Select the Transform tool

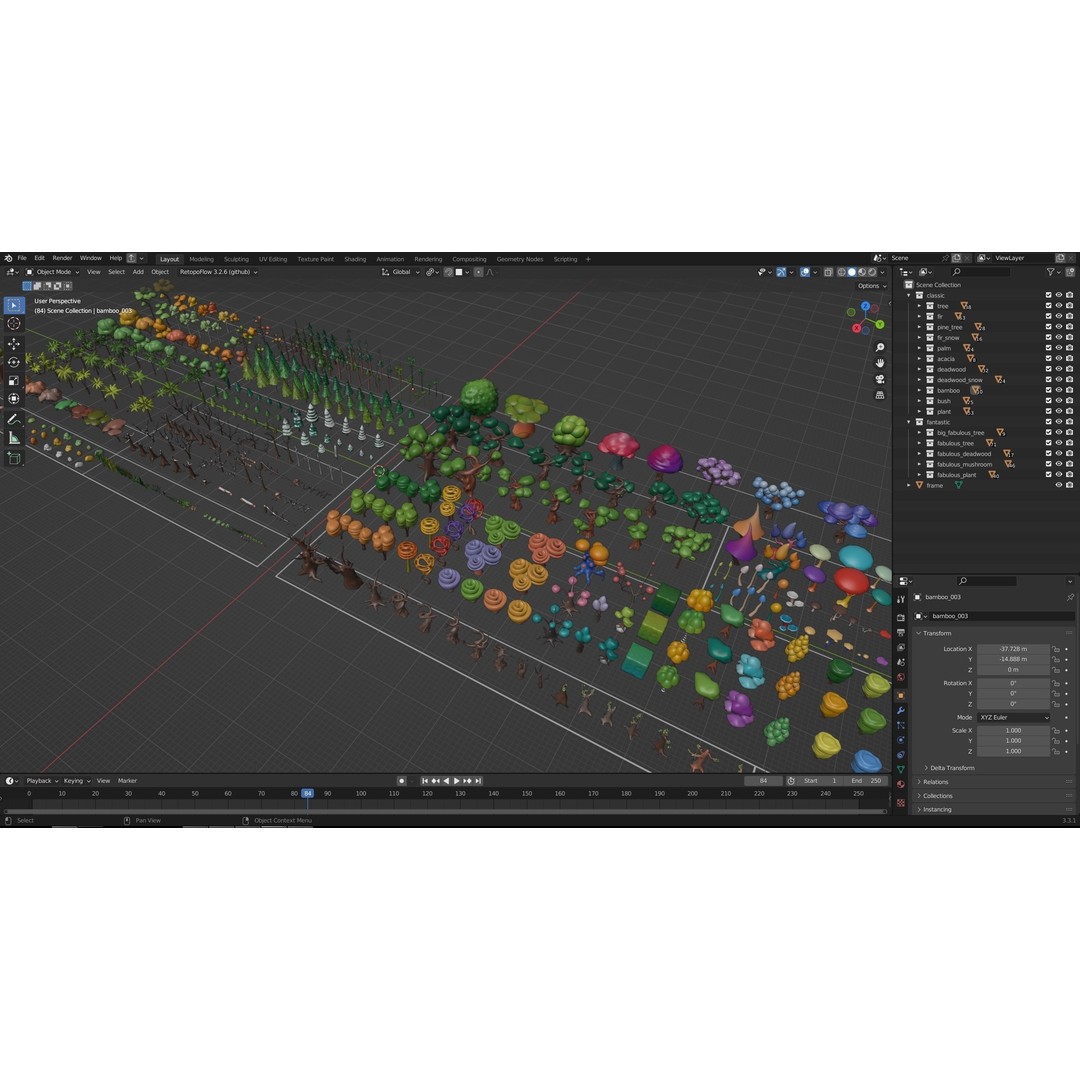pyautogui.click(x=14, y=398)
